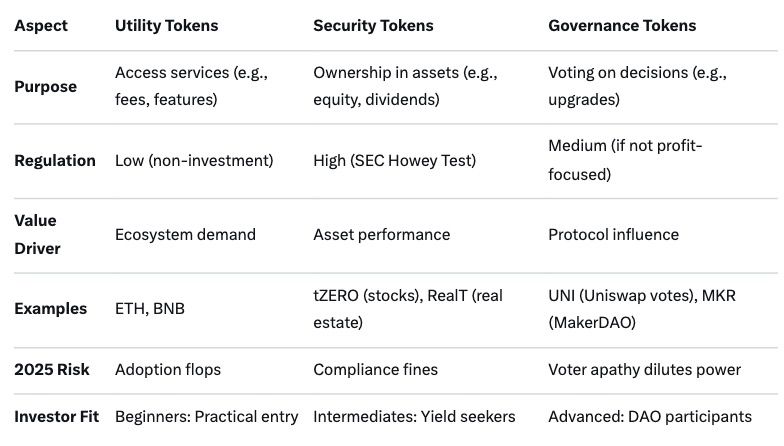
Task: Click the 'Ecosystem demand' cell
Action: coord(185,234)
